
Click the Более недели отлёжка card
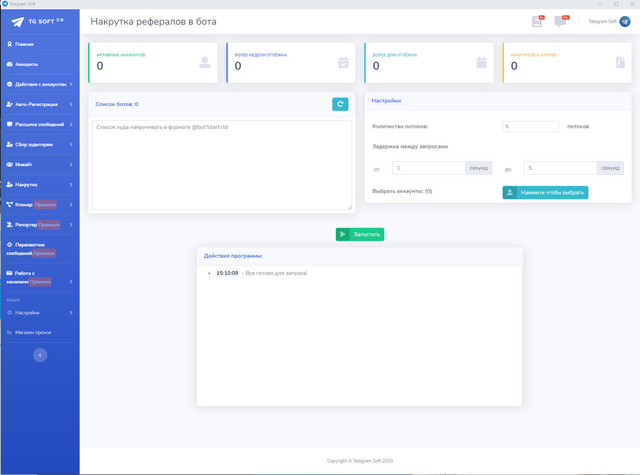(x=291, y=62)
